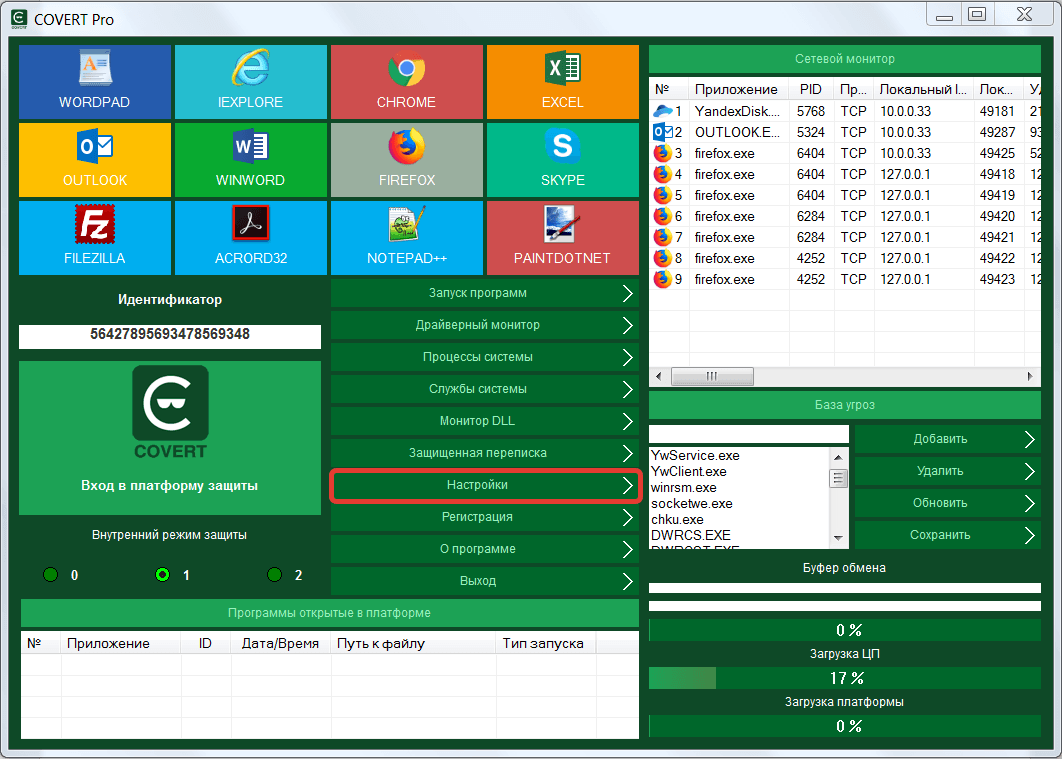Select chku.exe in threat list

coord(677,519)
